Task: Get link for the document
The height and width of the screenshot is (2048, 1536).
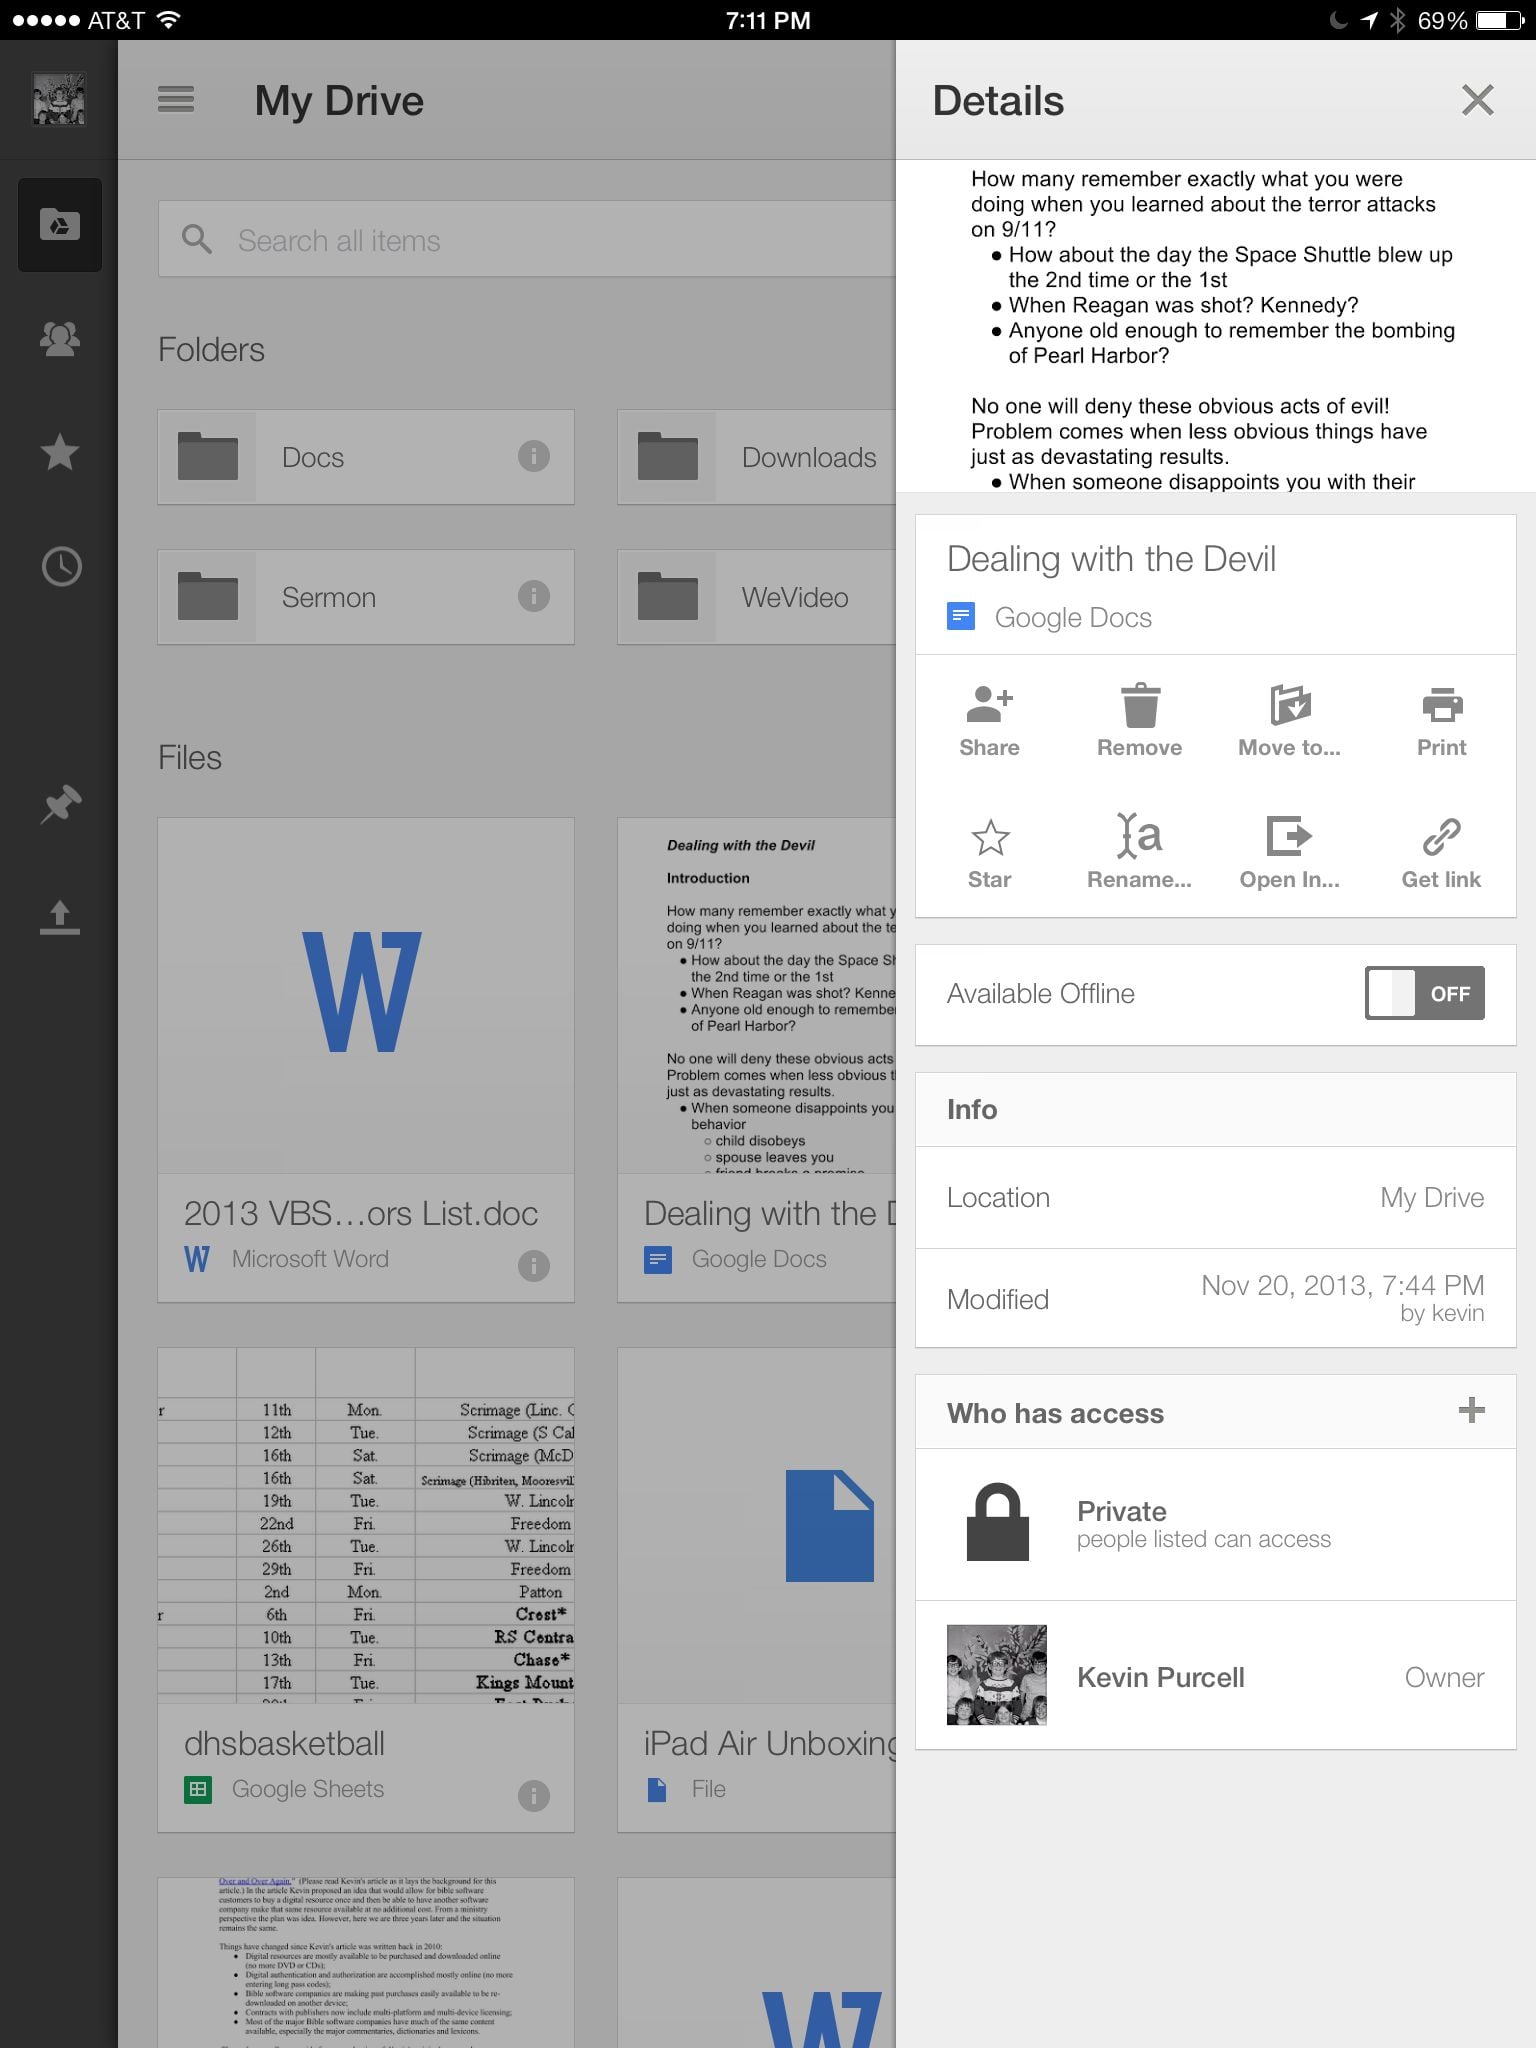Action: pyautogui.click(x=1441, y=854)
